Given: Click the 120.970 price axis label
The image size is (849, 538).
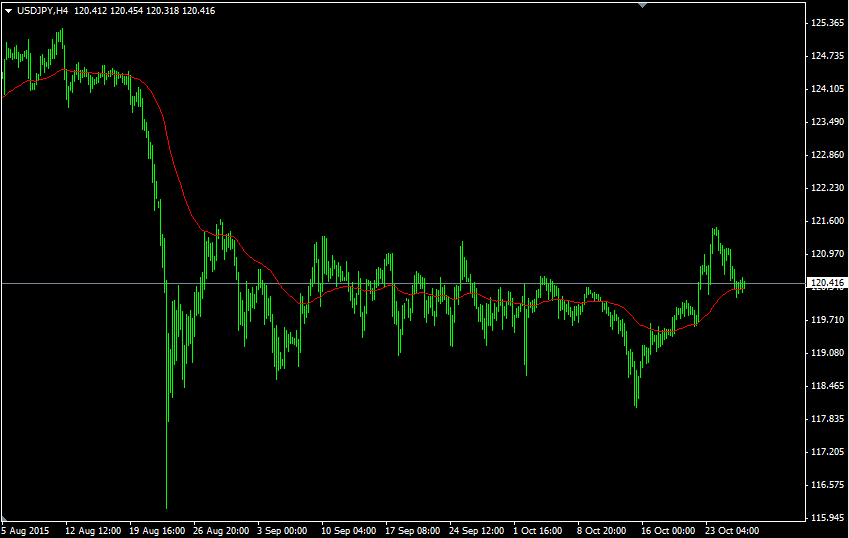Looking at the screenshot, I should point(827,254).
